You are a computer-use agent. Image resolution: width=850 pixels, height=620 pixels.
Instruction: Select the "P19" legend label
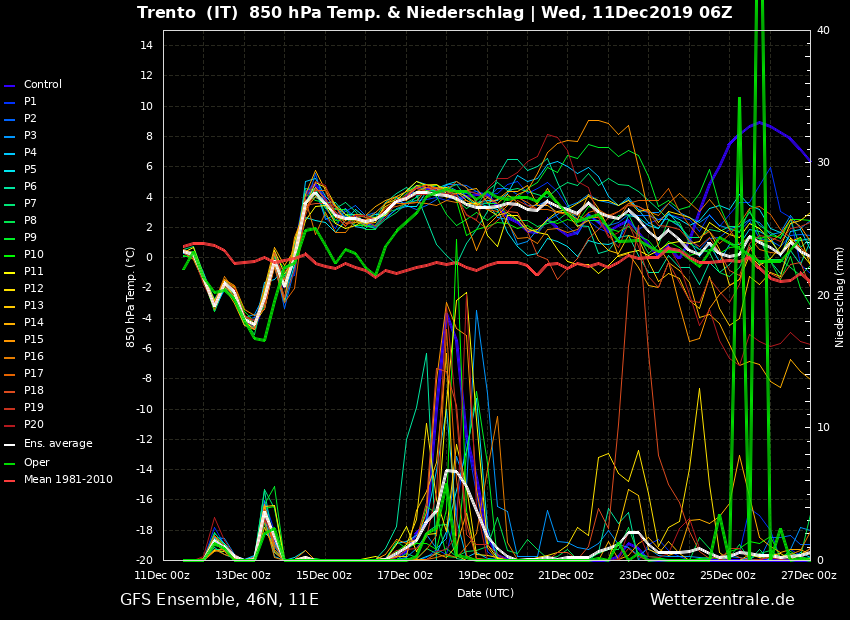pos(34,407)
